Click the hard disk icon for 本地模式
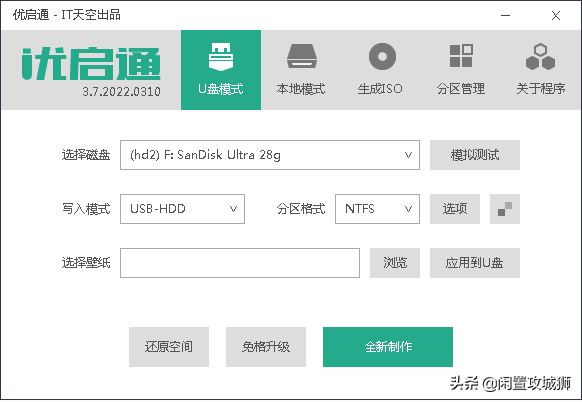This screenshot has height=402, width=582. [x=301, y=56]
